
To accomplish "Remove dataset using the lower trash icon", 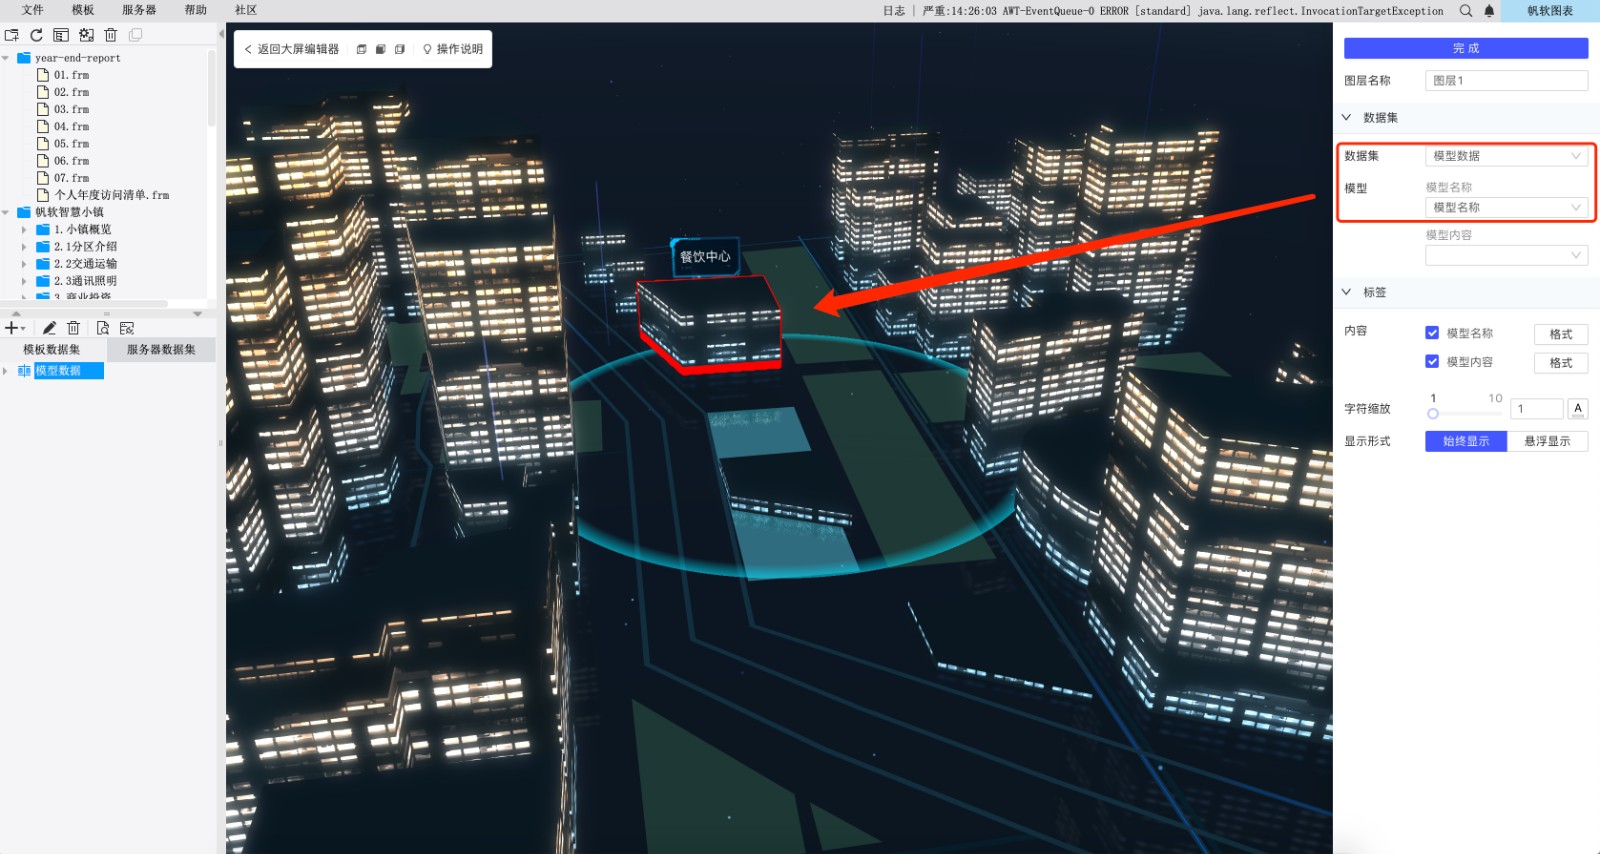I will (73, 328).
